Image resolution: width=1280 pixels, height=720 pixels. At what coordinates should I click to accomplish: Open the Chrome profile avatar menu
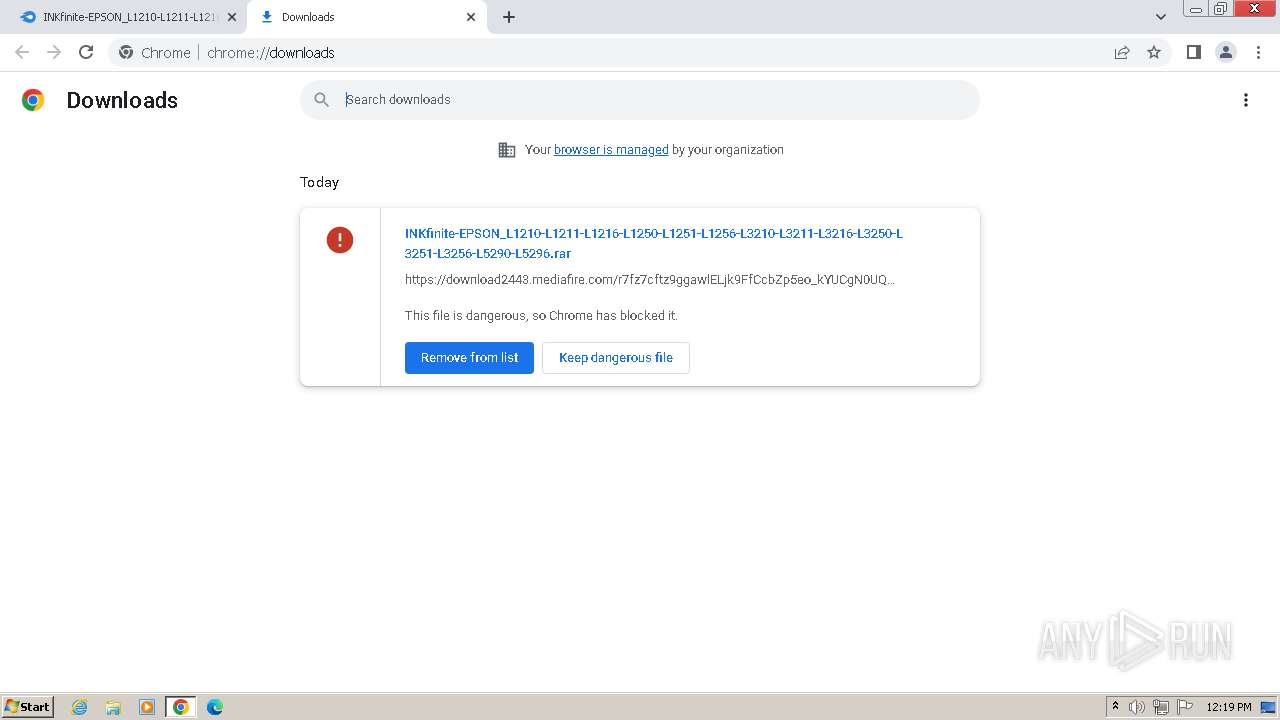click(1226, 52)
